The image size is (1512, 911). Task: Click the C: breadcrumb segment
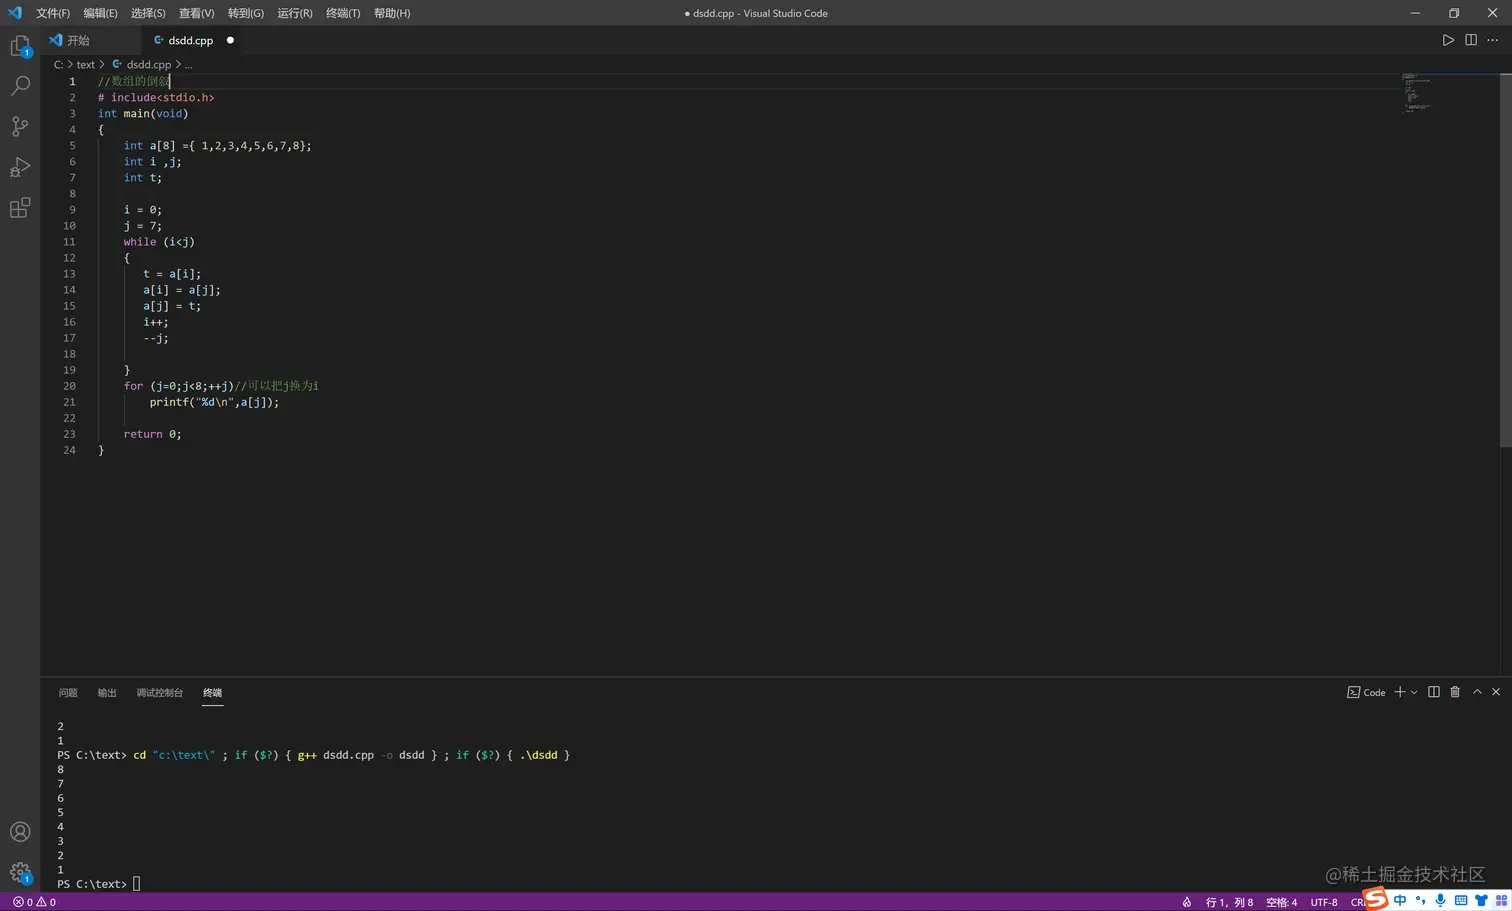58,64
